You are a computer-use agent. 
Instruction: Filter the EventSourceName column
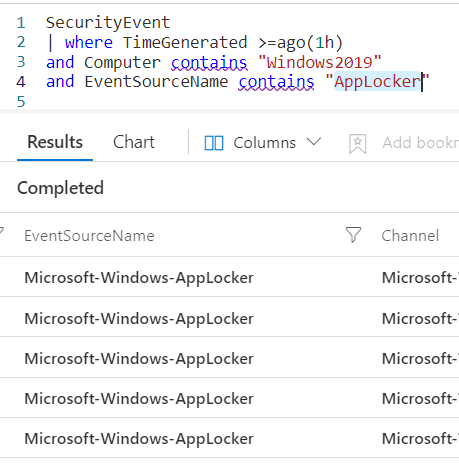353,235
